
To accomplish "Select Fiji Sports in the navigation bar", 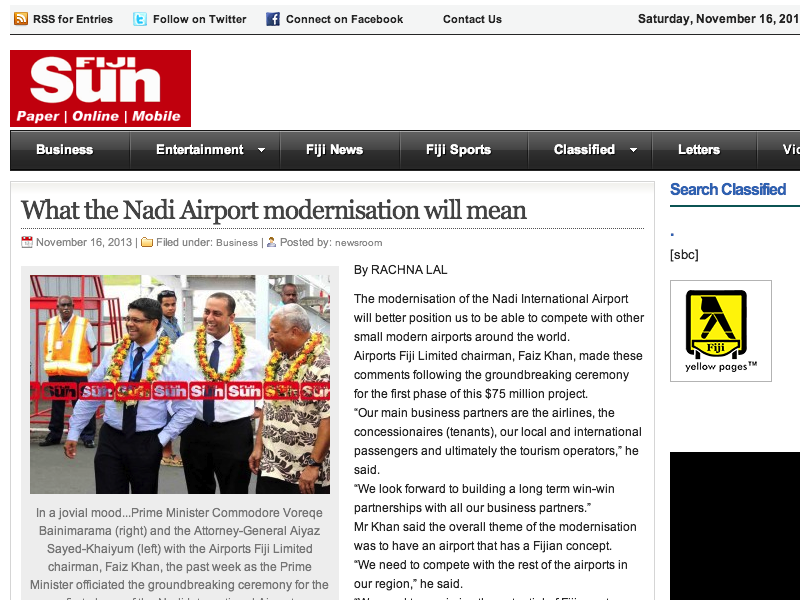I will (x=458, y=149).
